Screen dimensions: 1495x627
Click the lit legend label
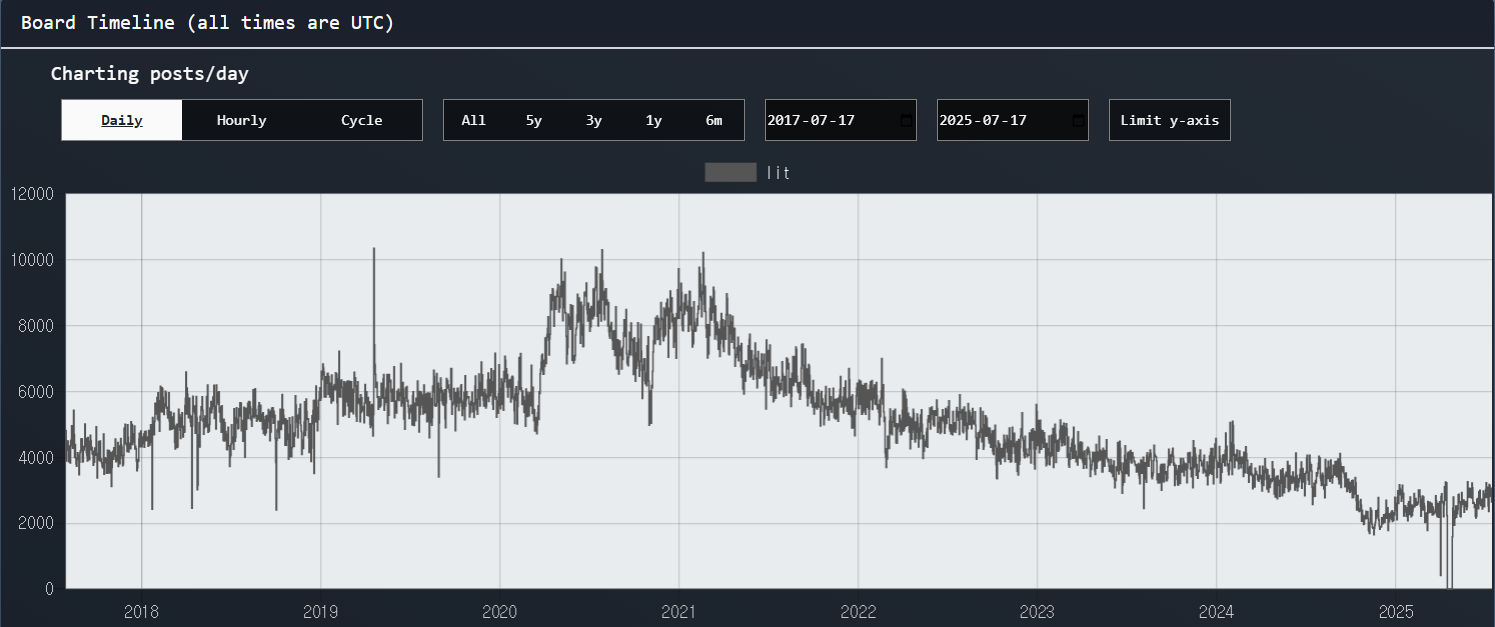tap(779, 173)
